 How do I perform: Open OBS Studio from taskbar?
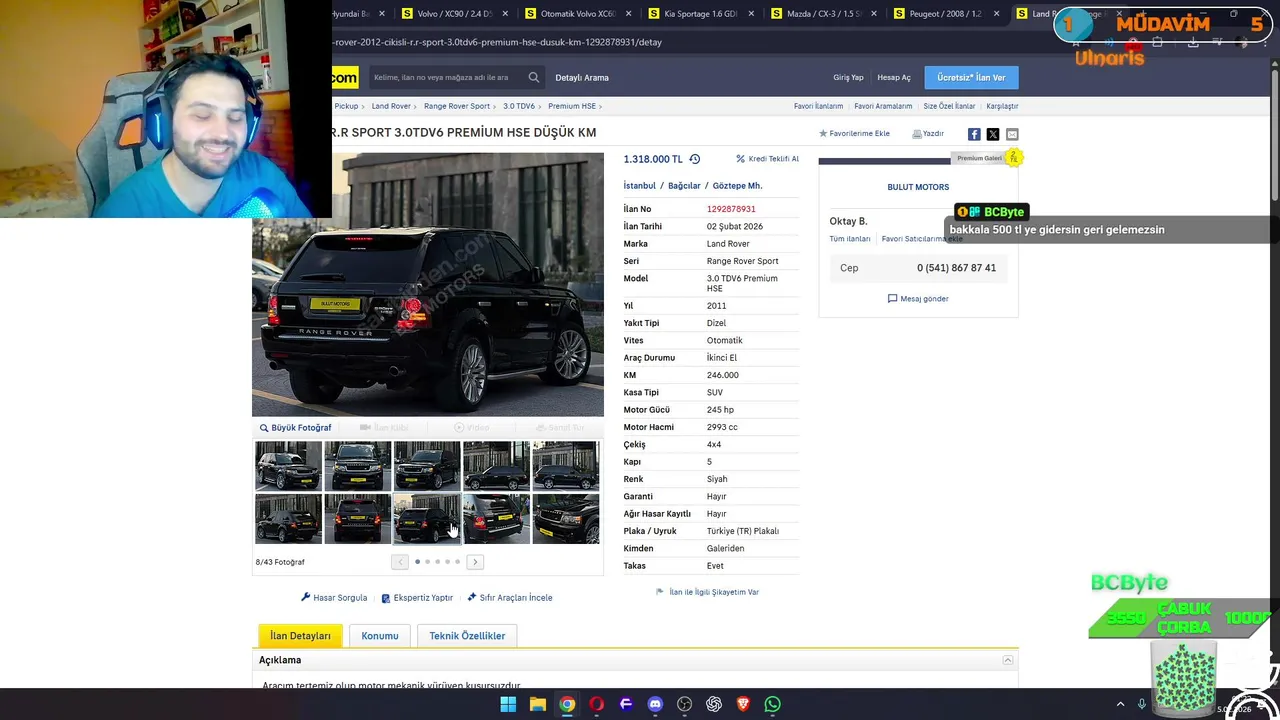pos(685,704)
